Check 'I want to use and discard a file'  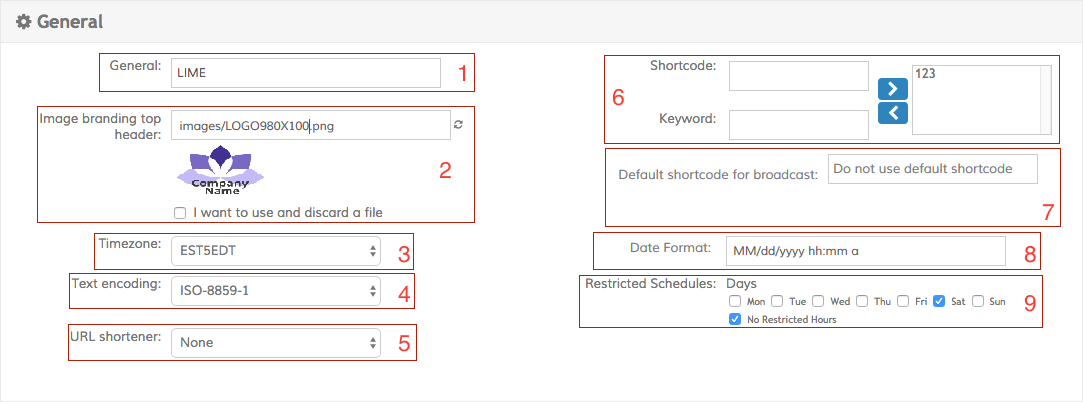pos(179,212)
